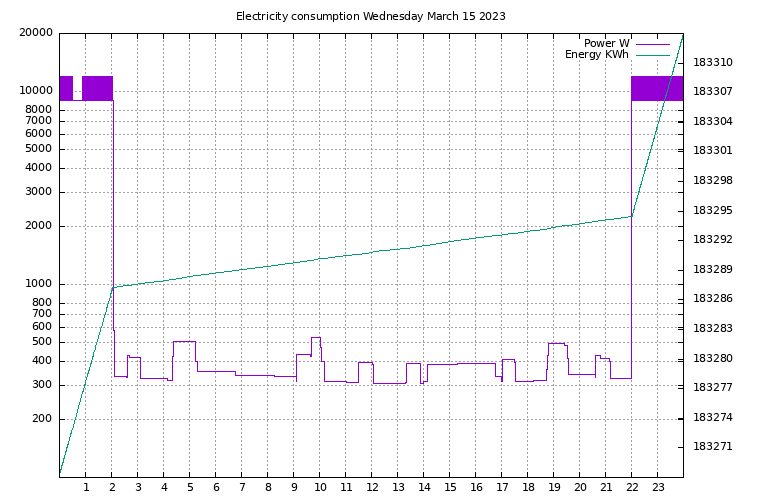The height and width of the screenshot is (500, 768).
Task: Click the right axis label 183304
Action: coord(713,121)
